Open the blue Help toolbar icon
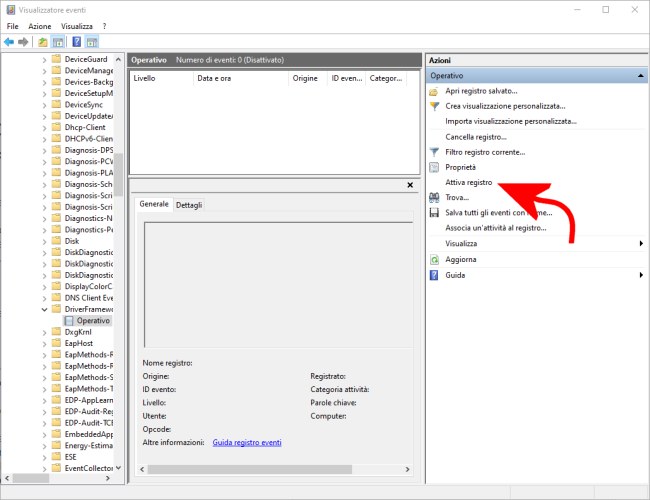 [x=77, y=42]
